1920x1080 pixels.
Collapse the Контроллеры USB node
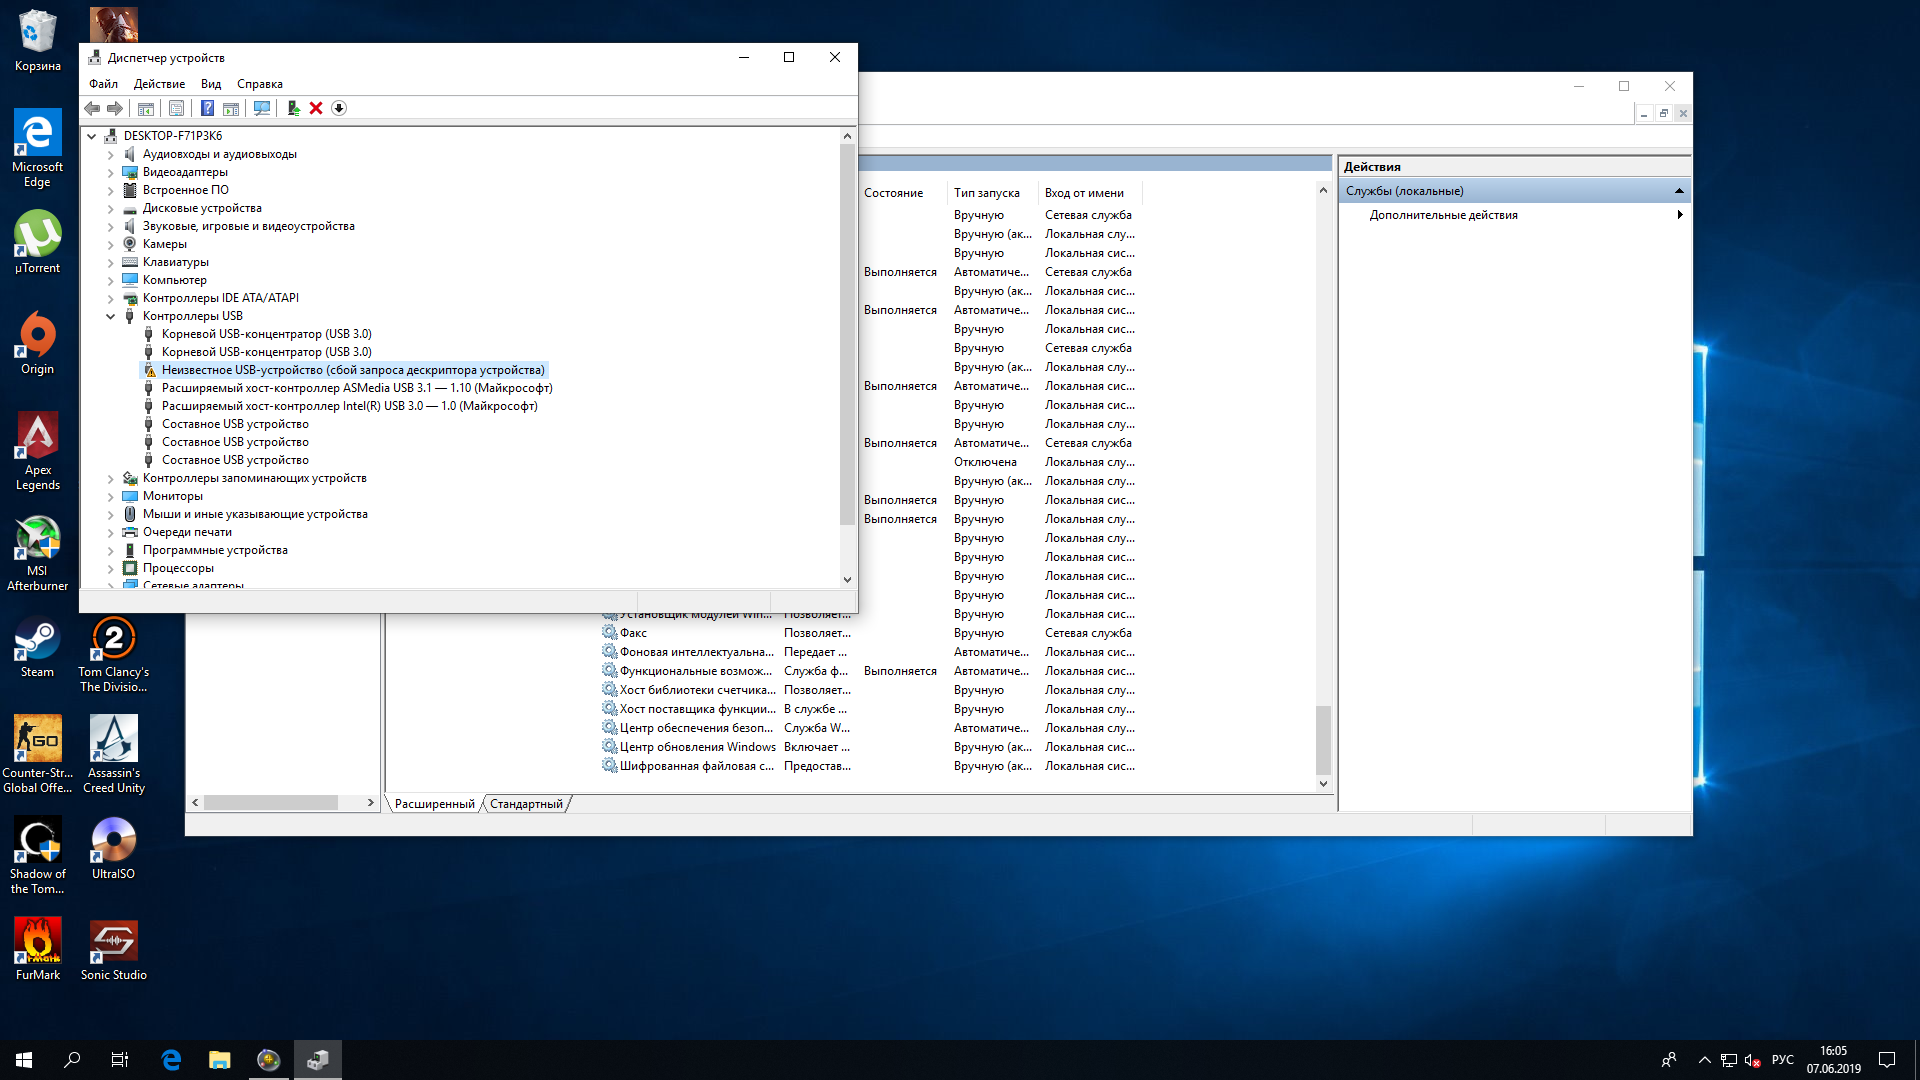pyautogui.click(x=111, y=316)
